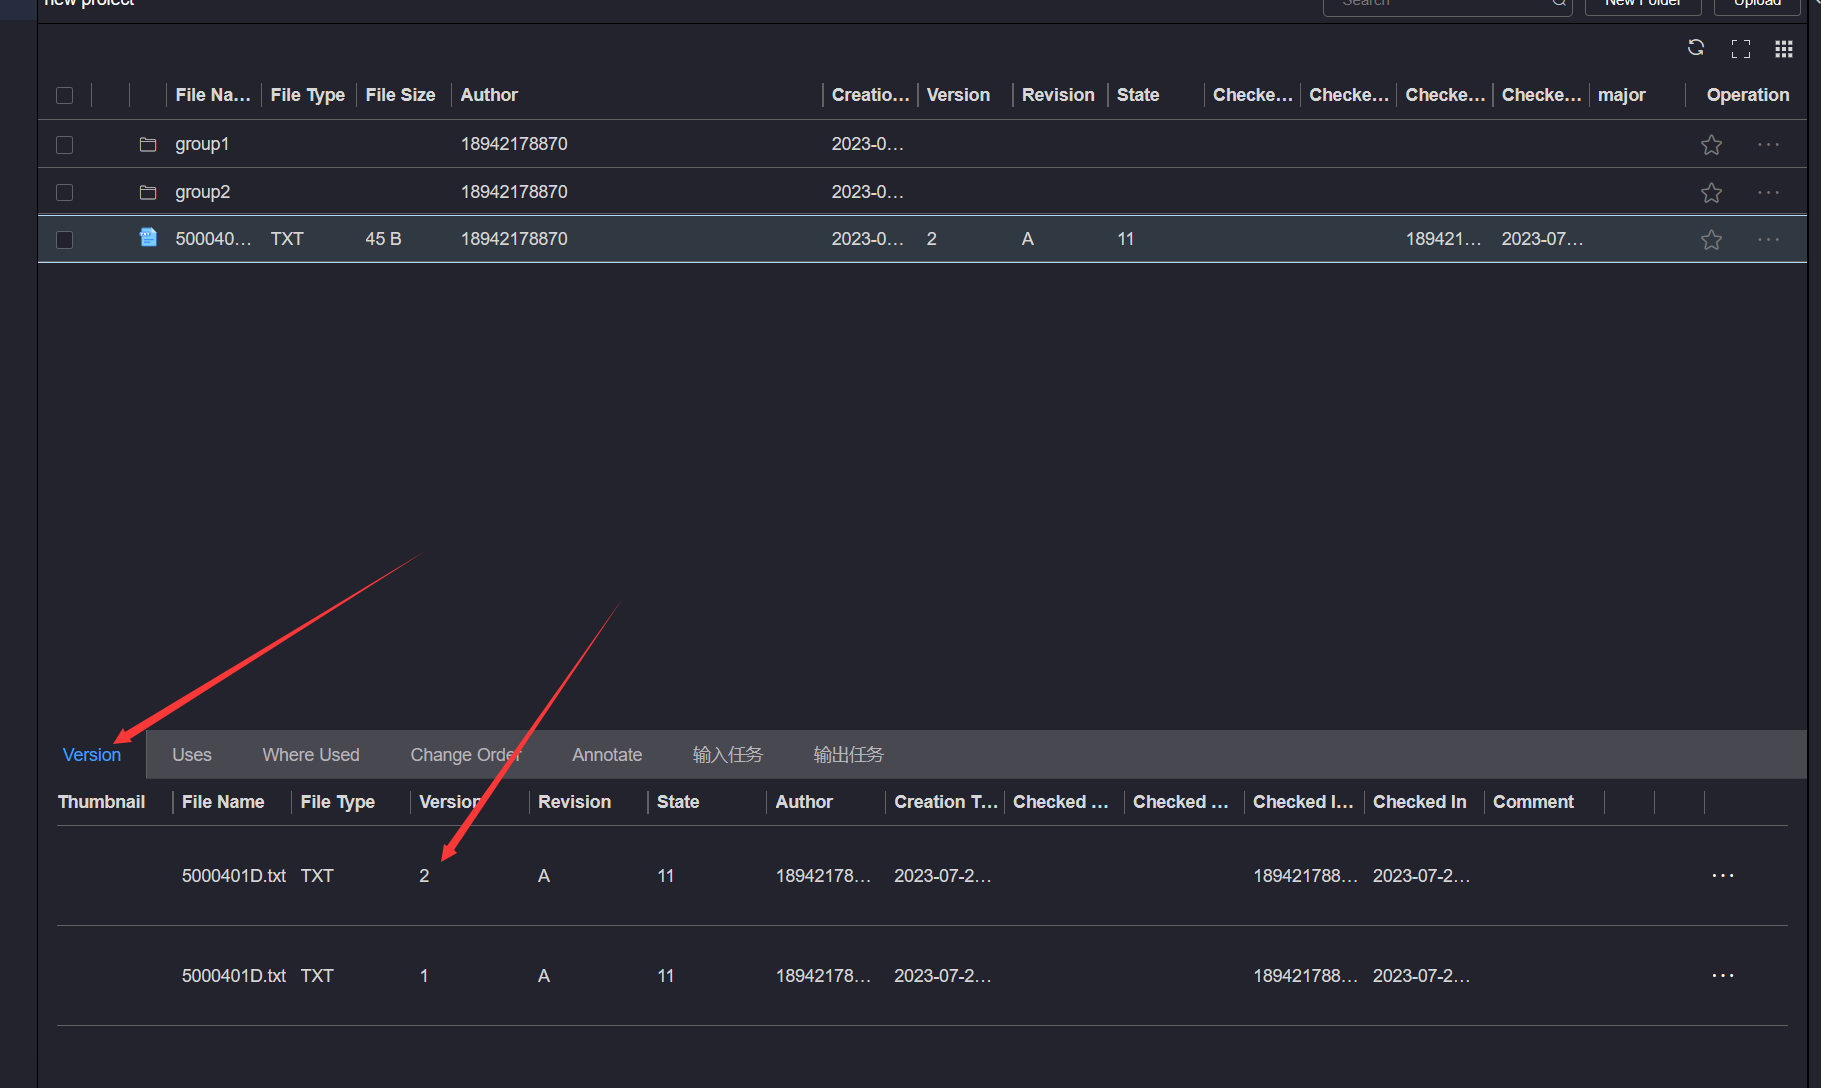
Task: Check the 500040… TXT file row checkbox
Action: (65, 240)
